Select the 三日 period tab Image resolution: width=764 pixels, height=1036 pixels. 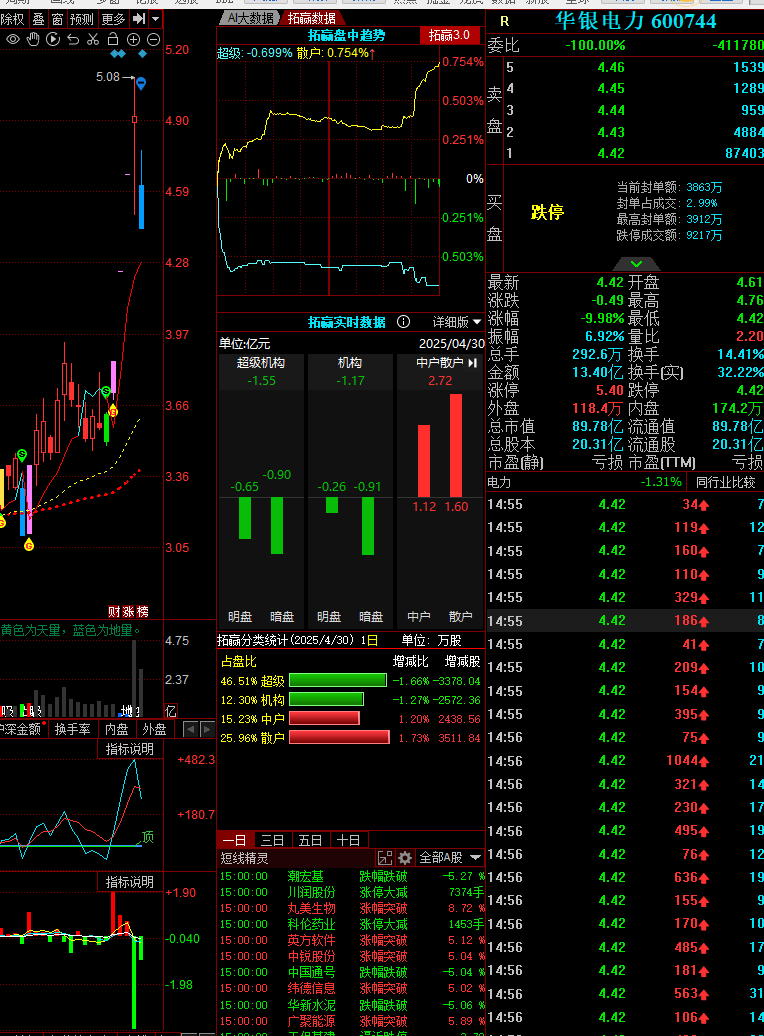(x=272, y=840)
